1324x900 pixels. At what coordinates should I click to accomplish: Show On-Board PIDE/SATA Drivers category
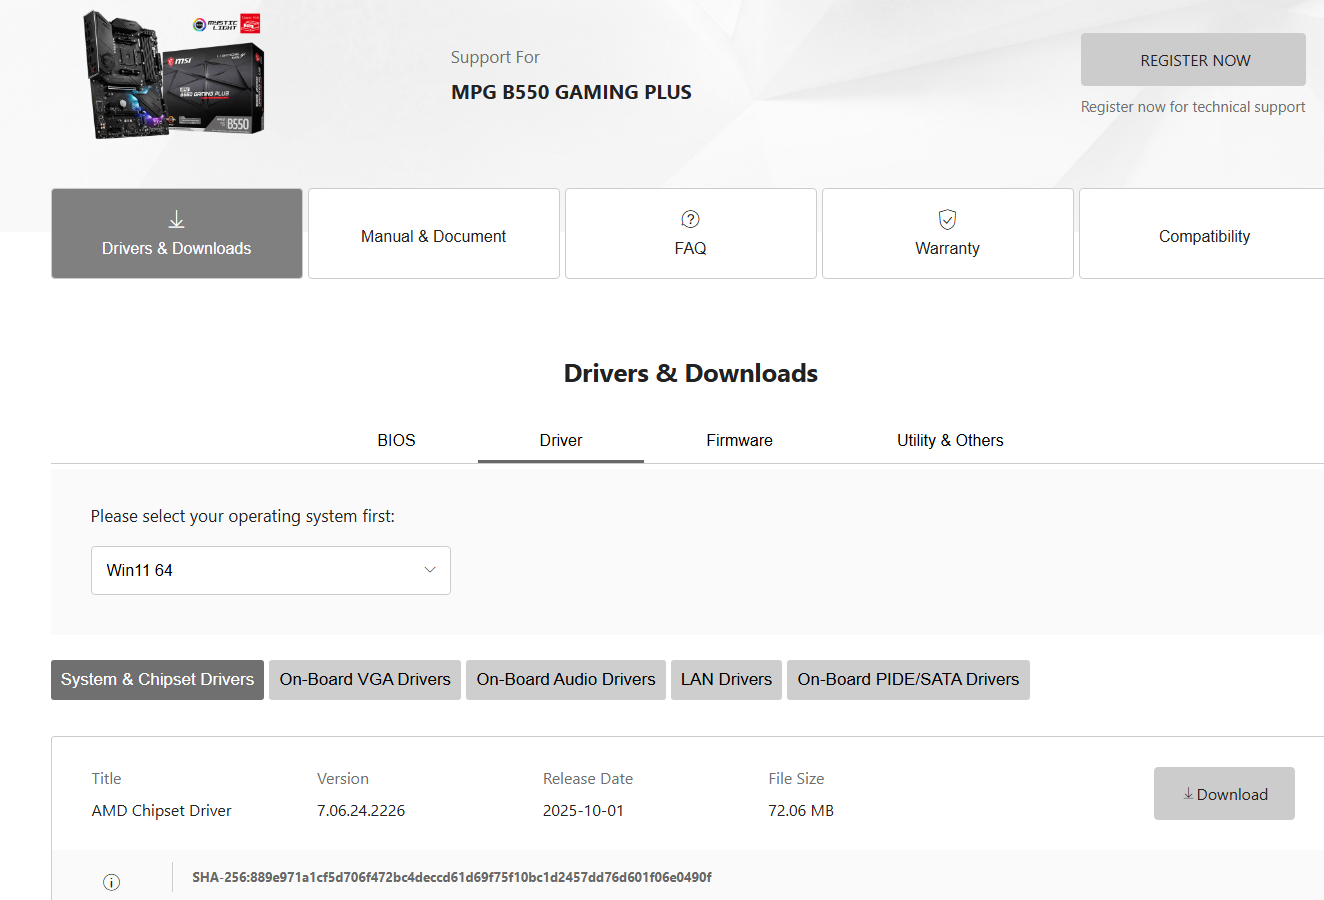click(x=908, y=680)
